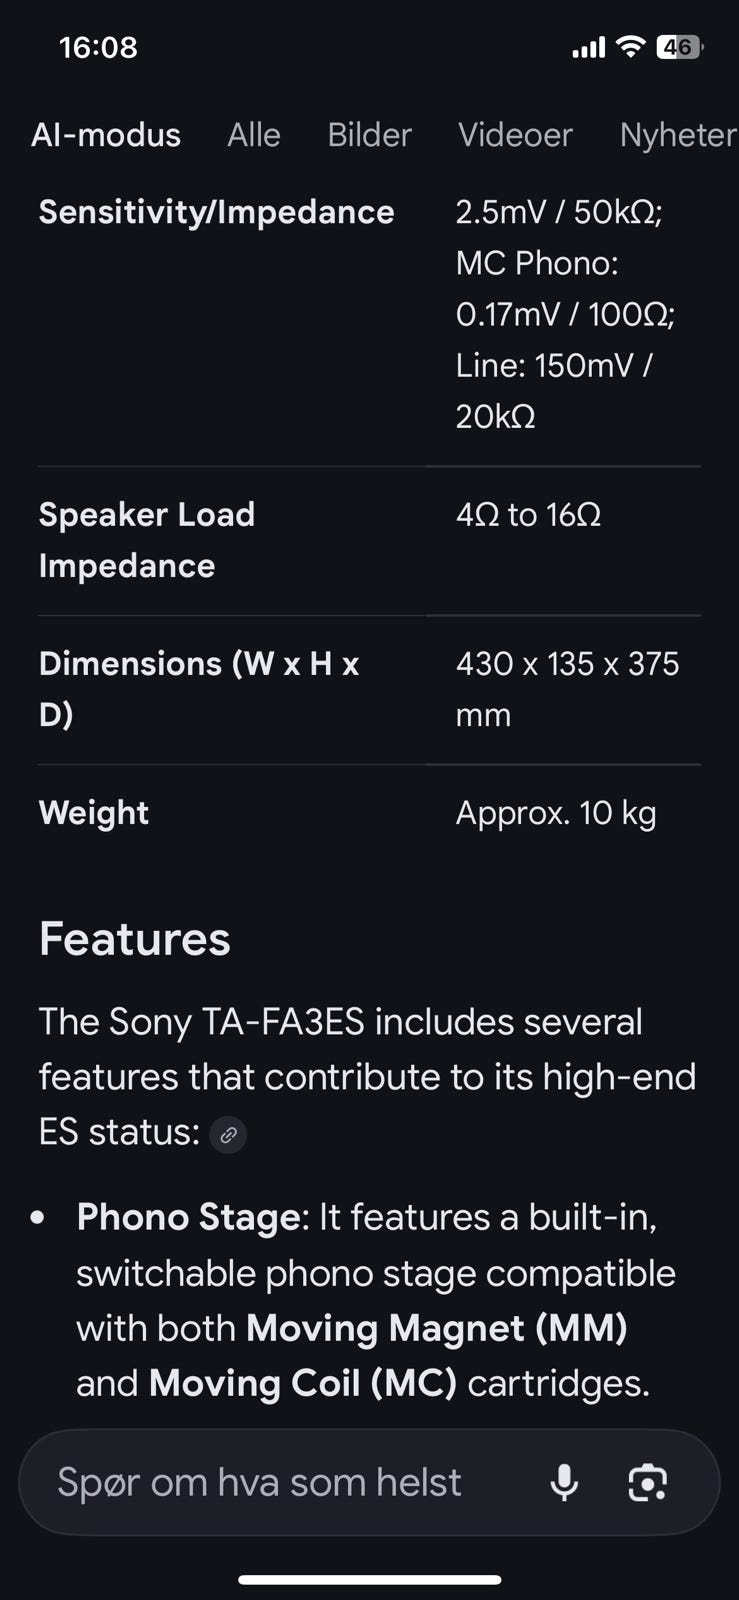Viewport: 739px width, 1600px height.
Task: Switch to Bilder tab
Action: tap(369, 135)
